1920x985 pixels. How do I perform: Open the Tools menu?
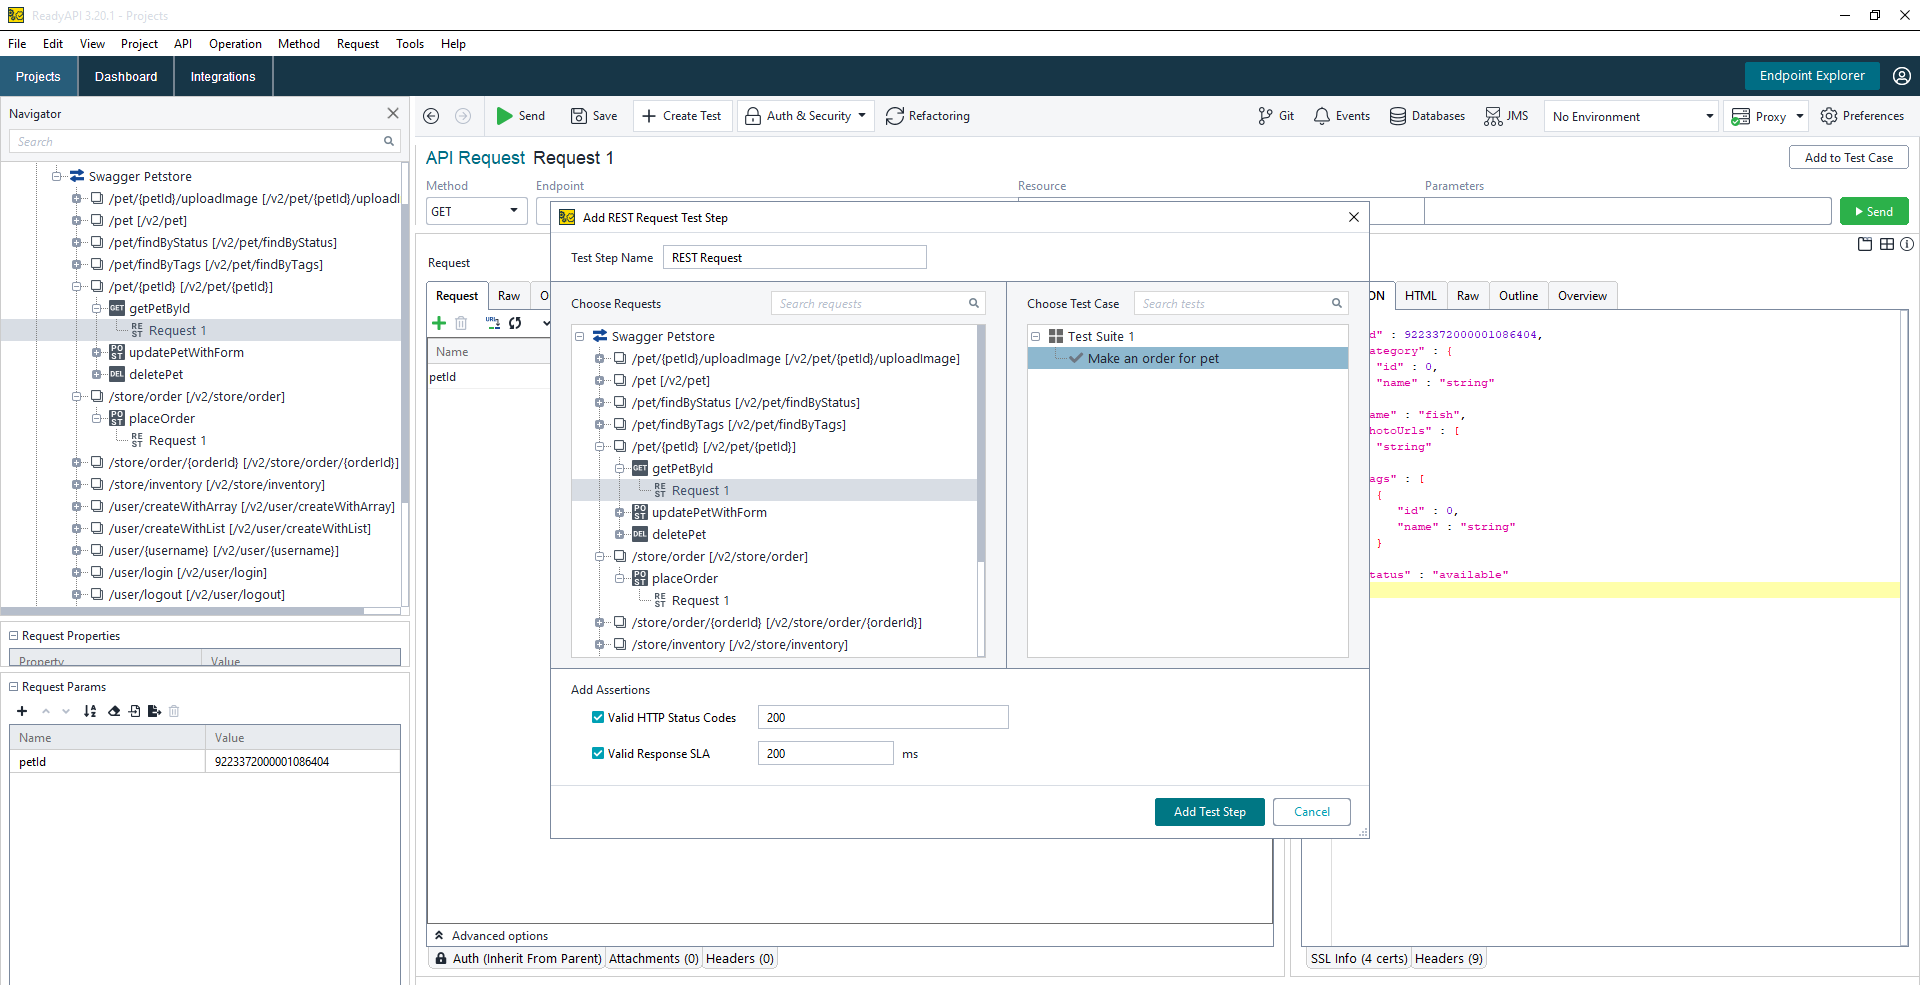(x=410, y=44)
